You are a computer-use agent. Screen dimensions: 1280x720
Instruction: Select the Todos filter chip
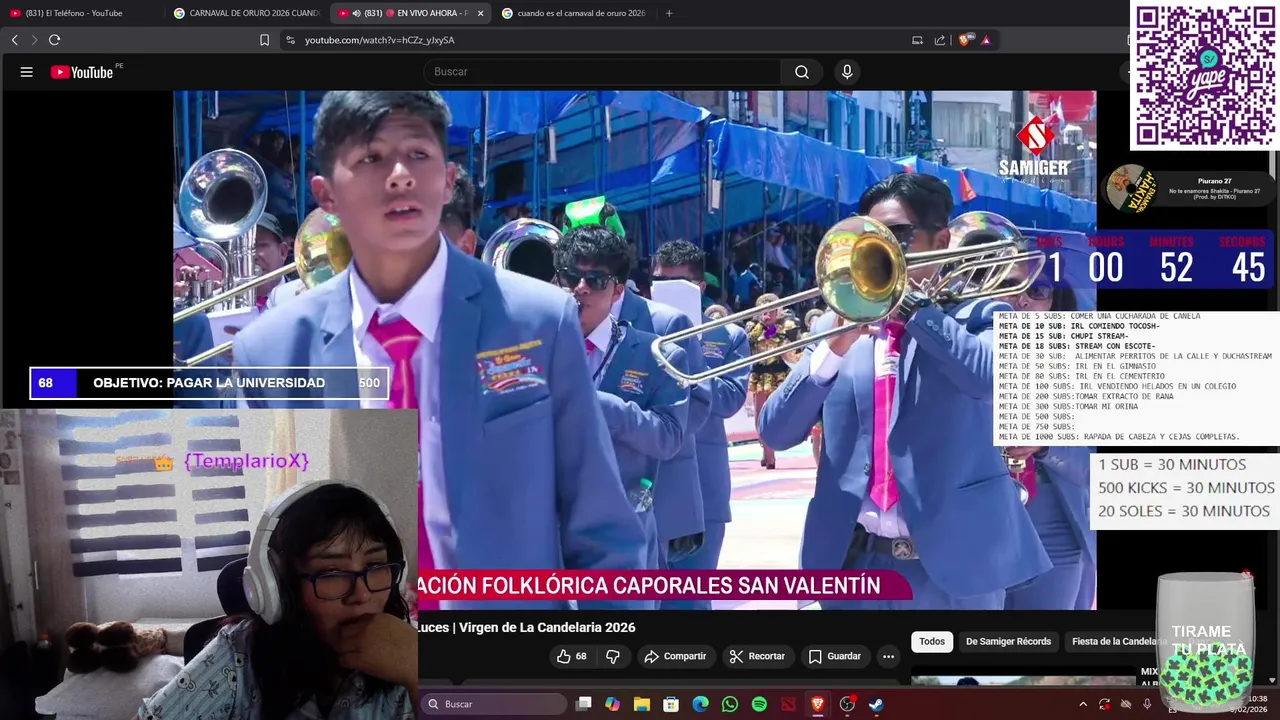click(932, 641)
